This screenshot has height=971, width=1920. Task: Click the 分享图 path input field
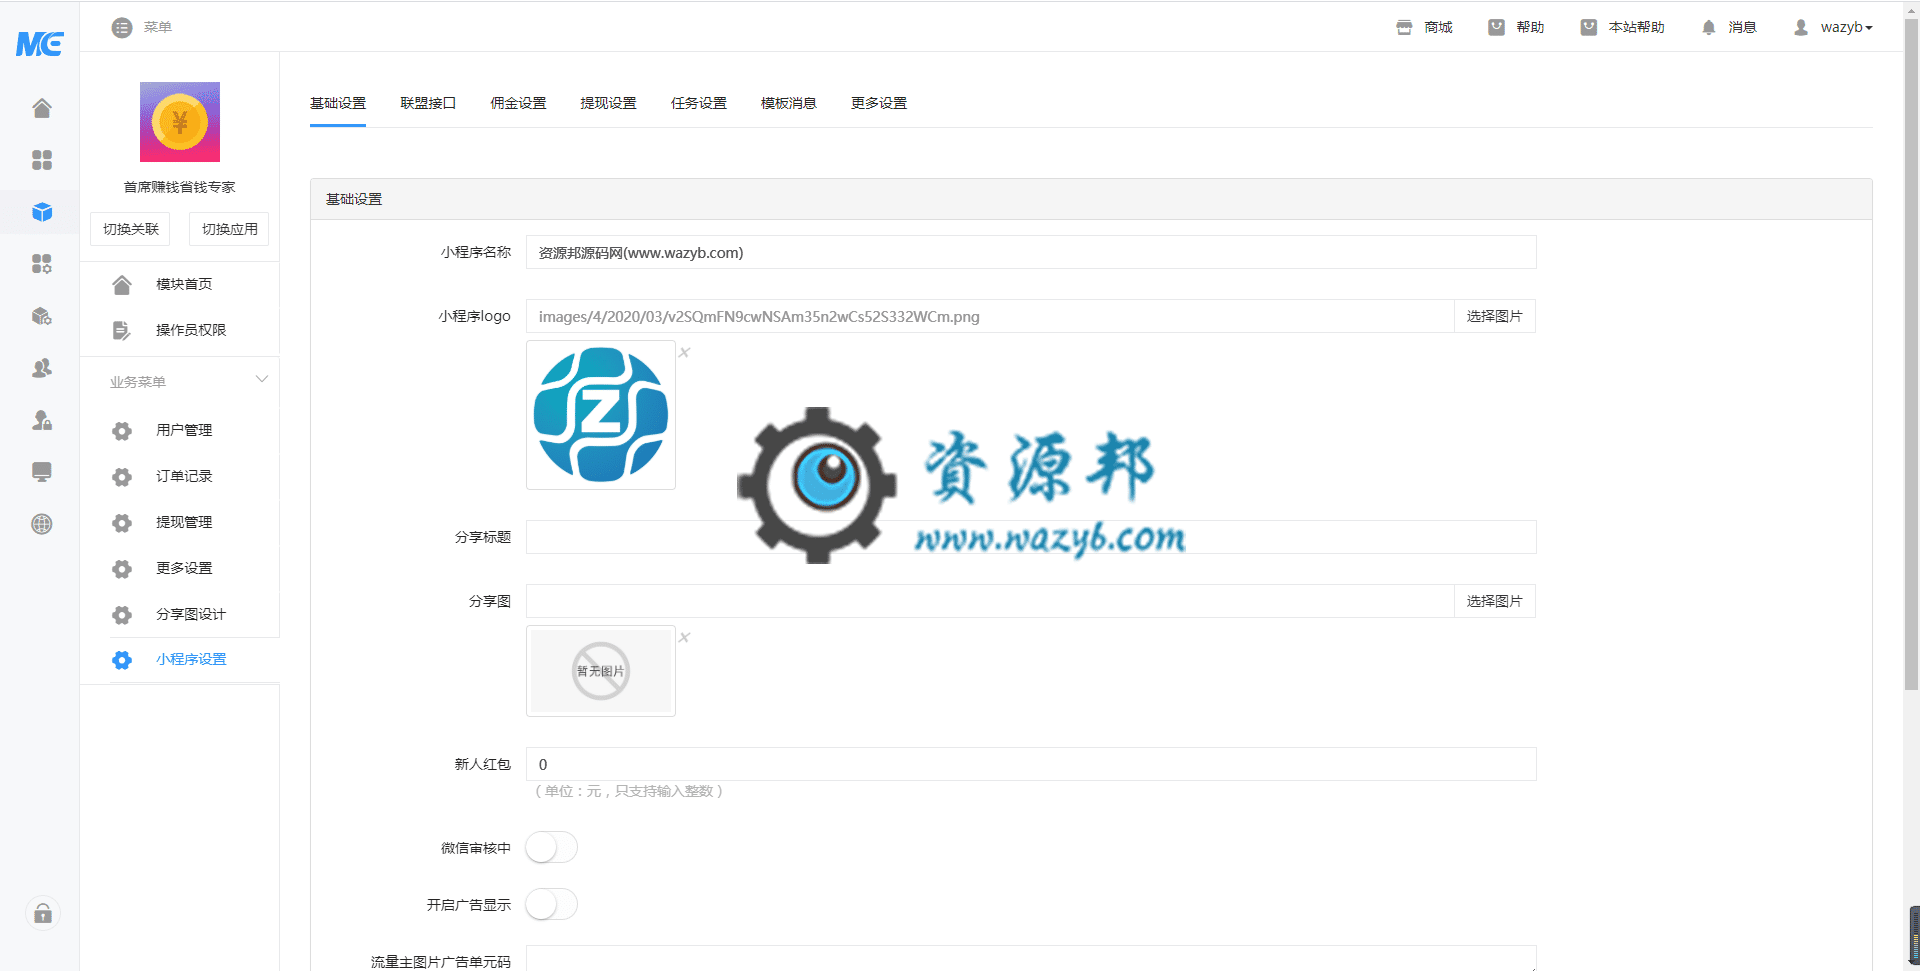pyautogui.click(x=990, y=601)
